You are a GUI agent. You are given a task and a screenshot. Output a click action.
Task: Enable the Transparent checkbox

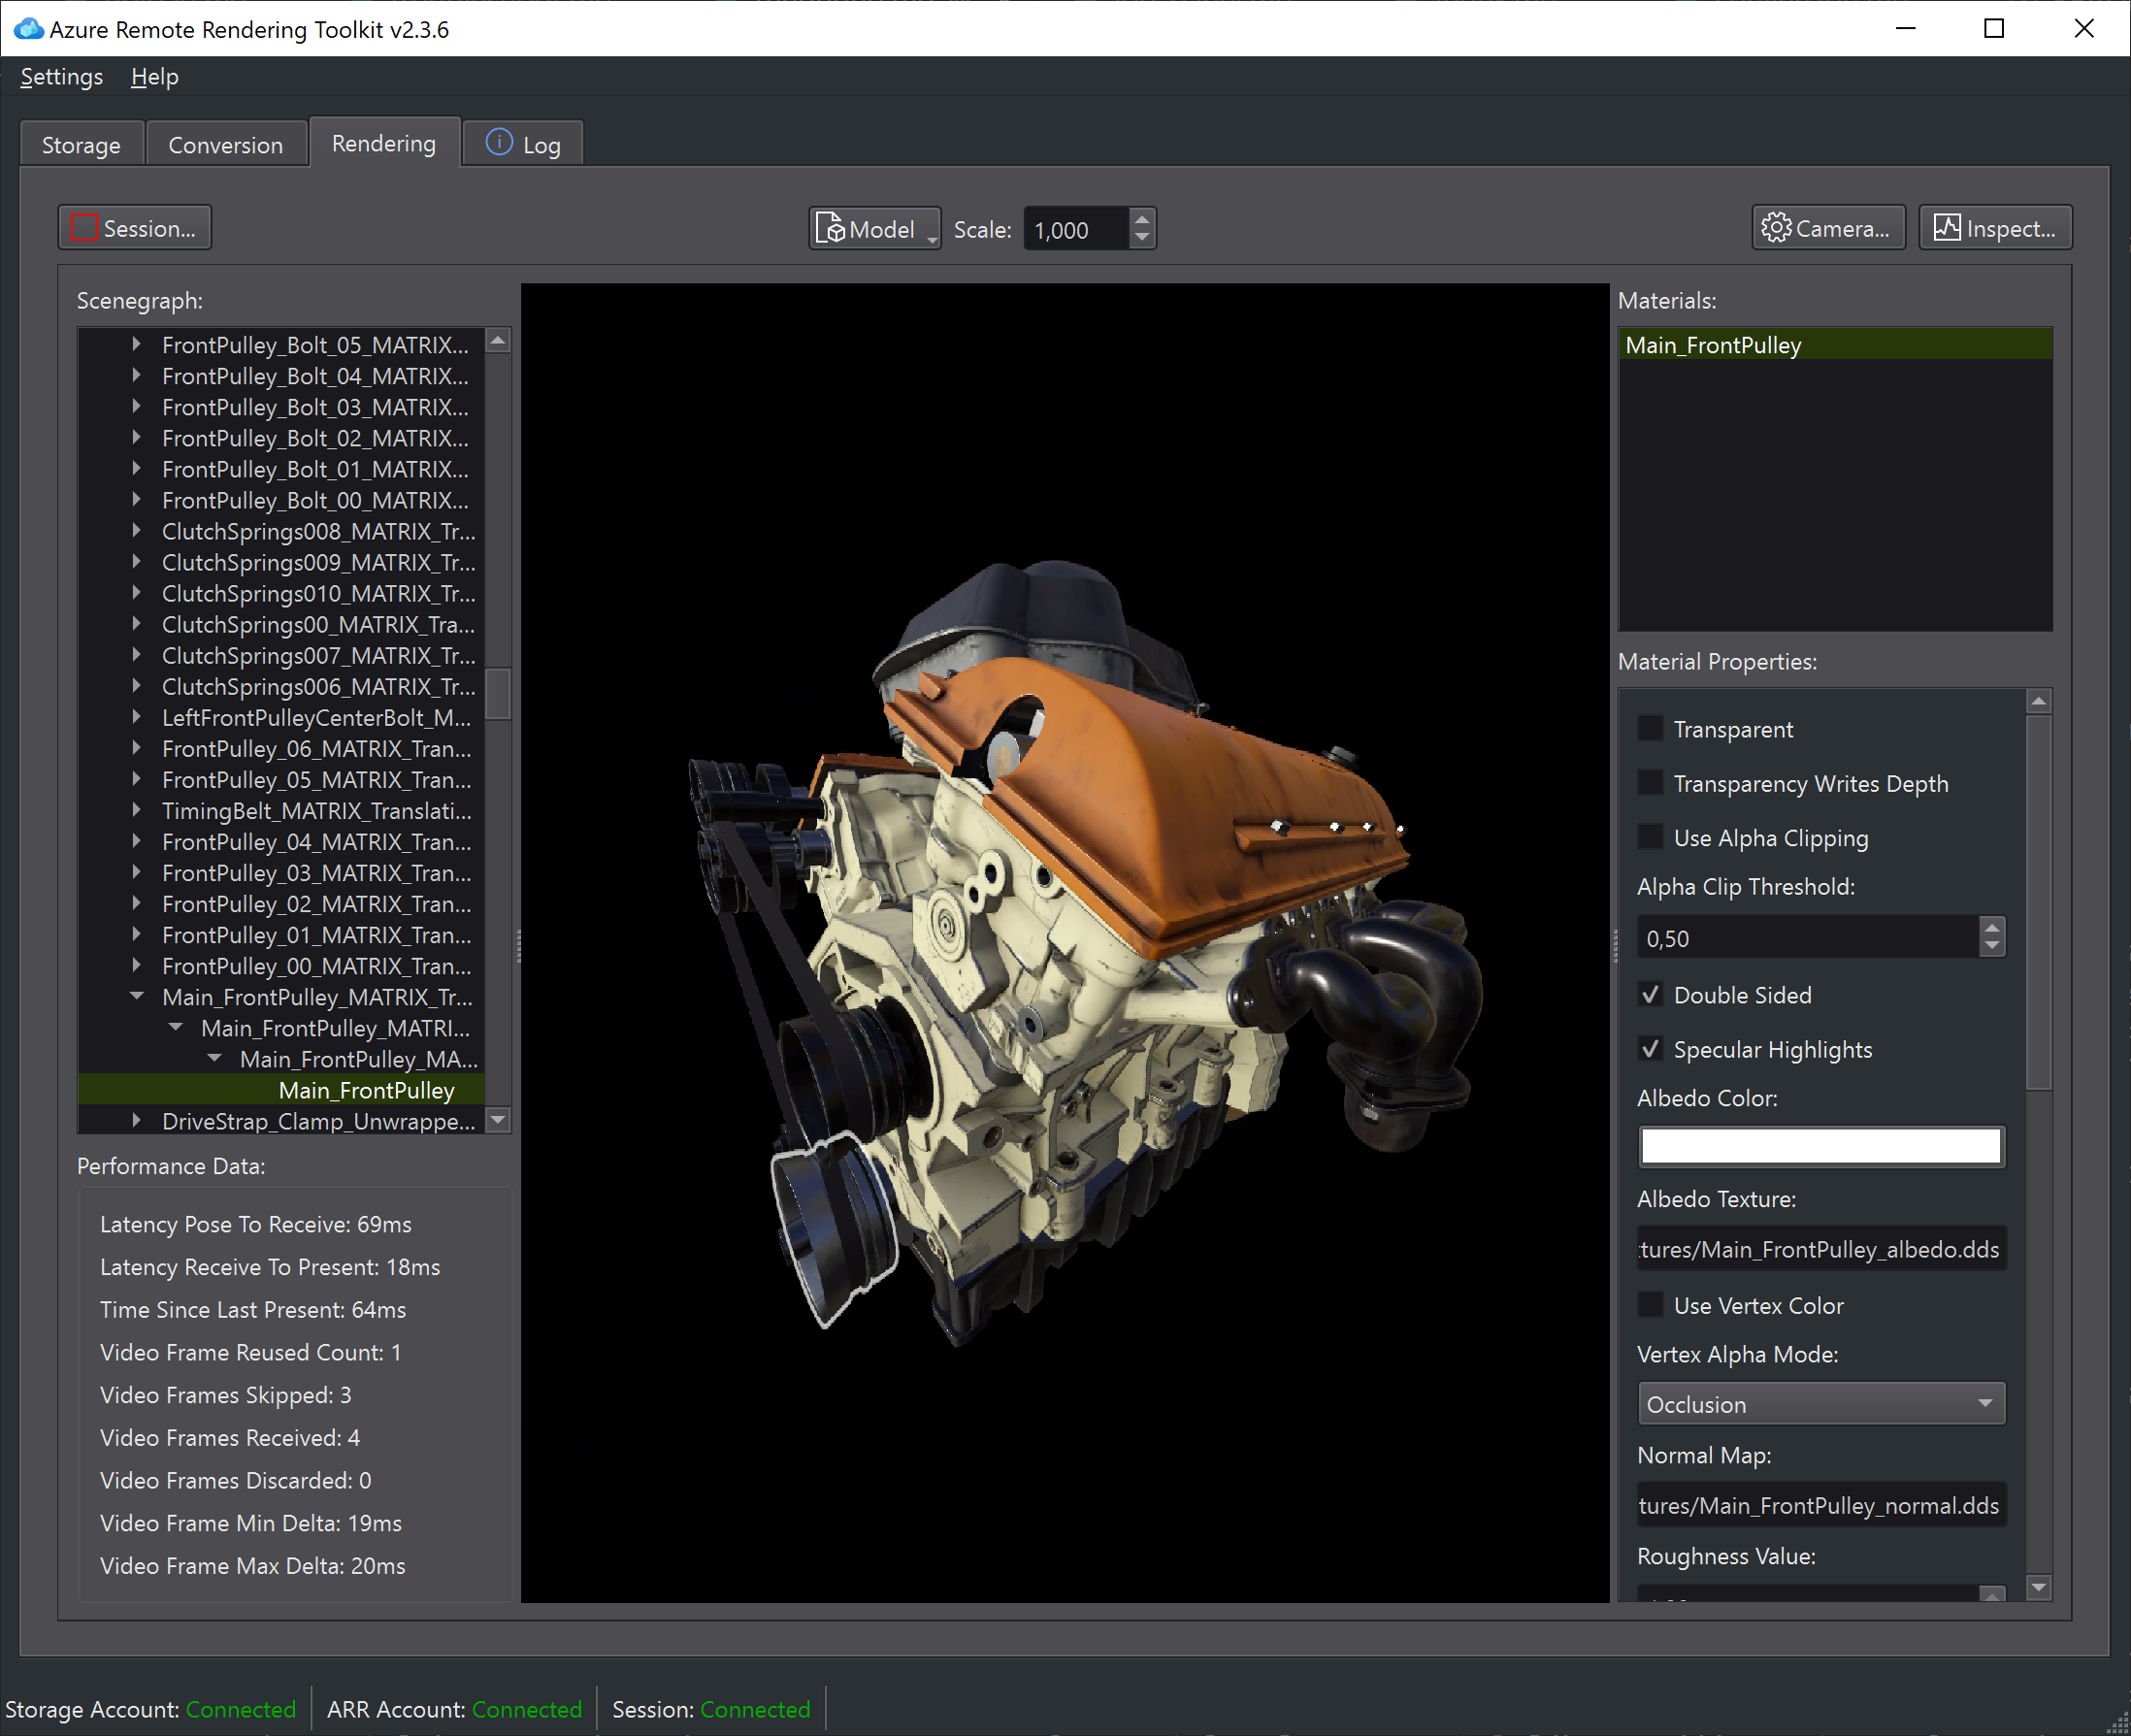(1650, 728)
